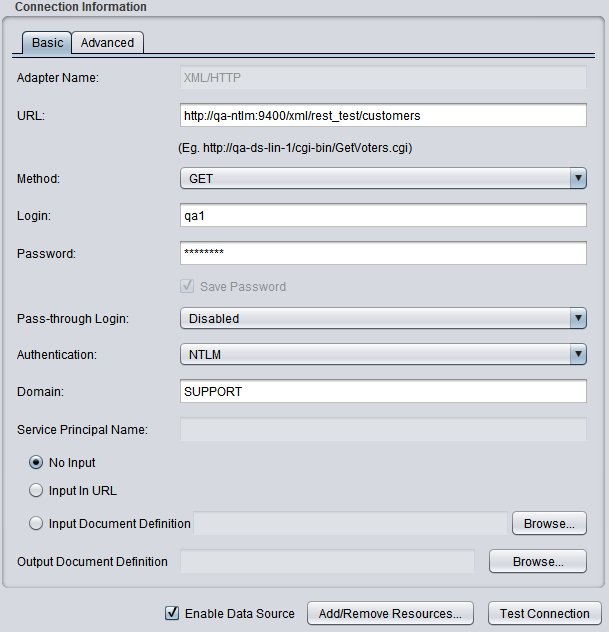
Task: Click the URL input field
Action: tap(382, 116)
